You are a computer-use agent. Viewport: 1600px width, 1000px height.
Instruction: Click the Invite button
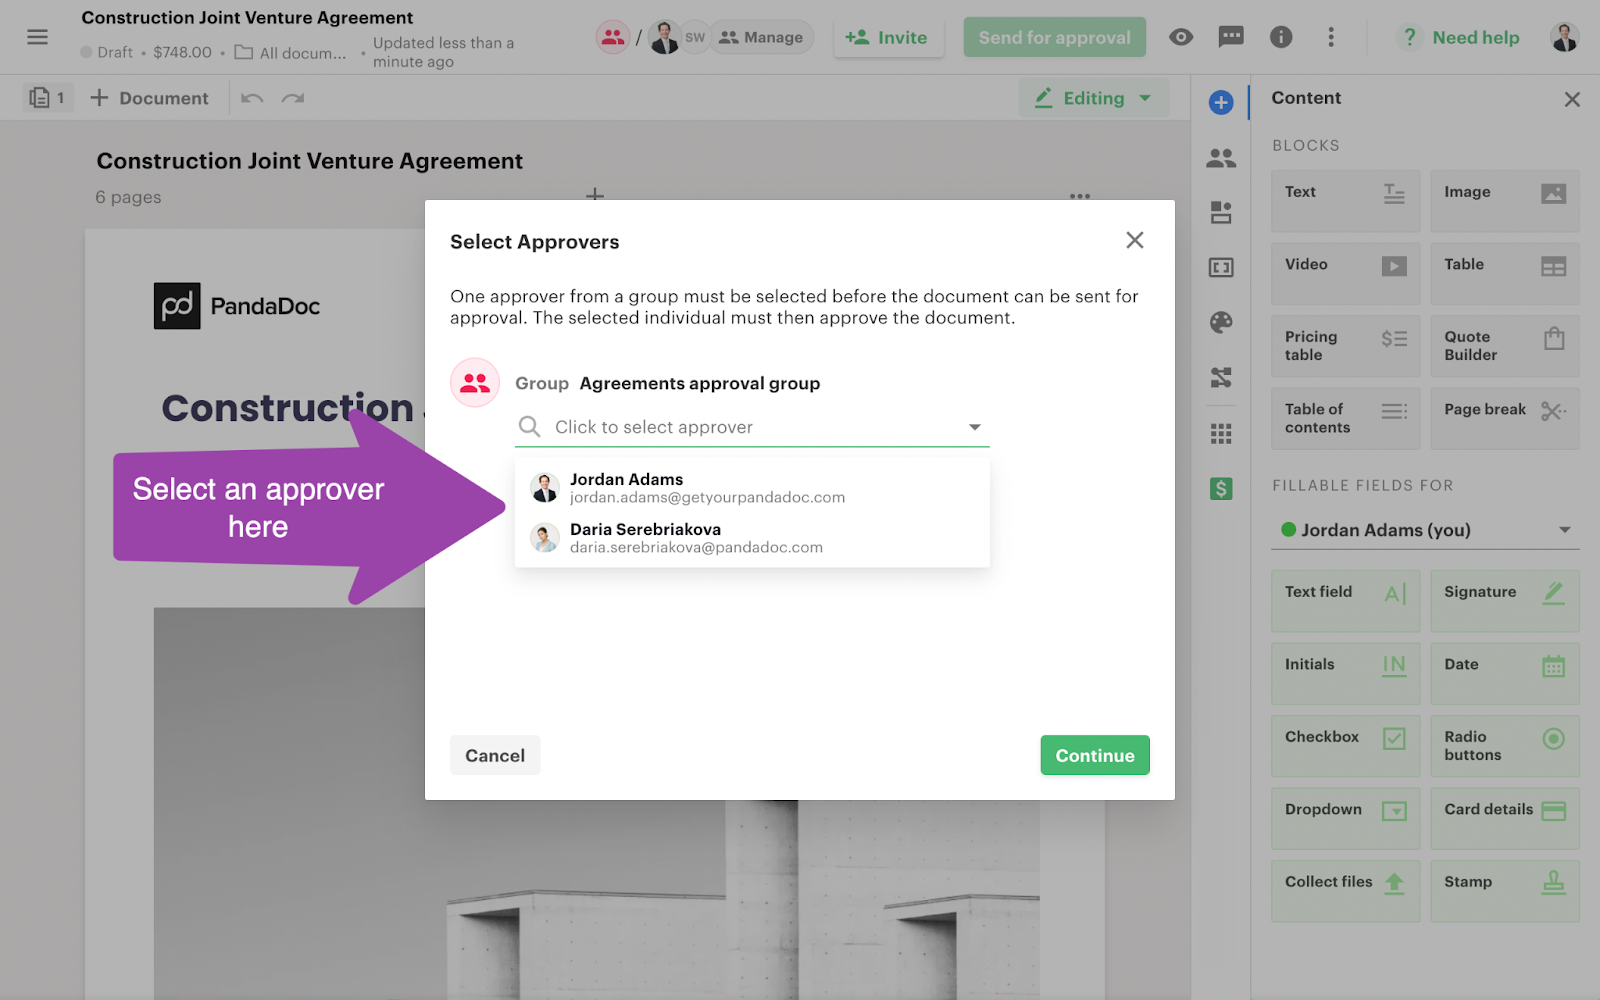pos(887,37)
